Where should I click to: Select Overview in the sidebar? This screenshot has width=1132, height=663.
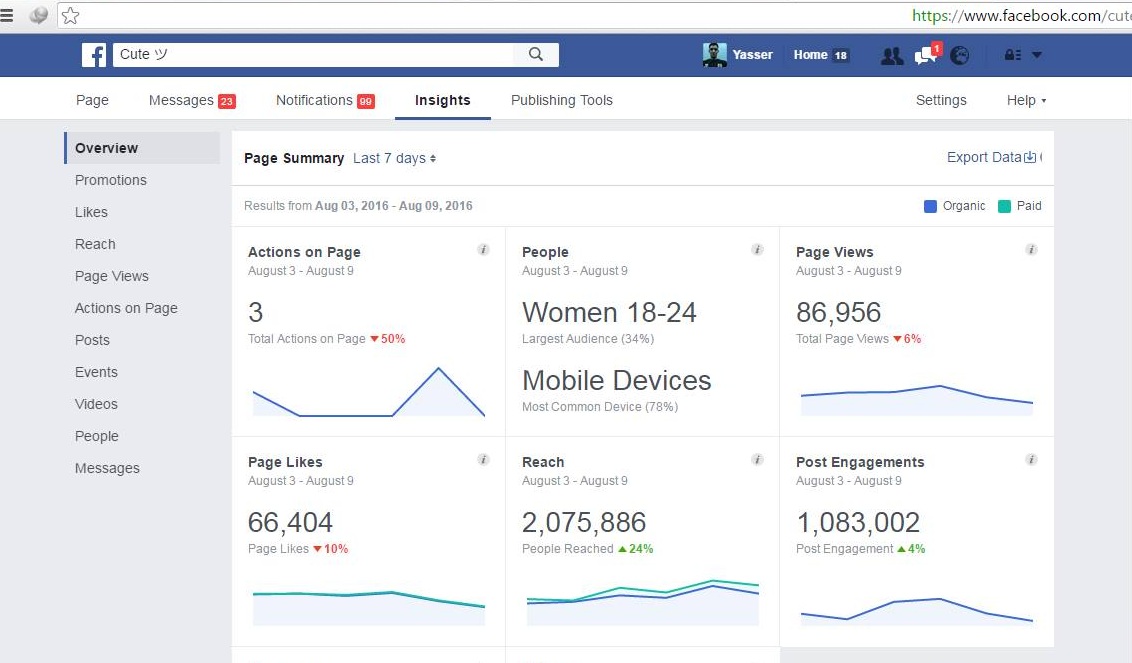click(x=142, y=148)
